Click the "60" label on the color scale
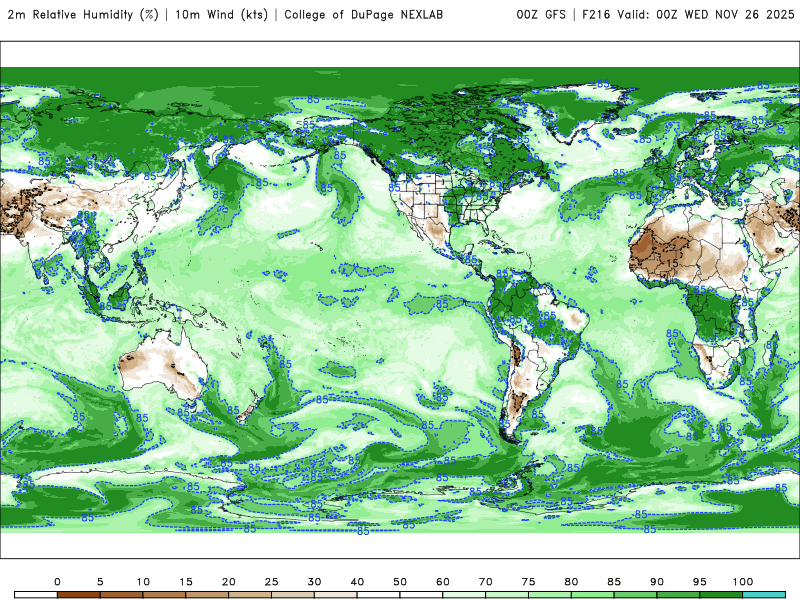 pyautogui.click(x=443, y=582)
